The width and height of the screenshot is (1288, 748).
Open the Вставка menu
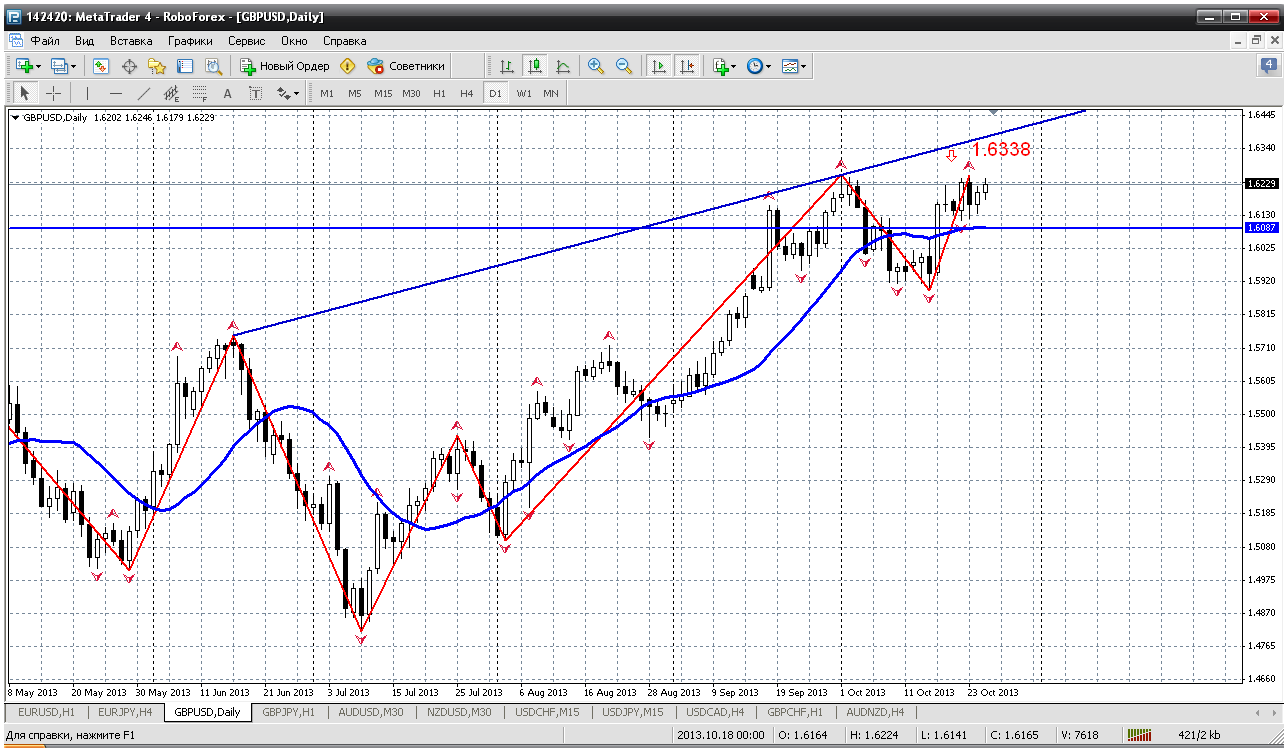point(131,41)
